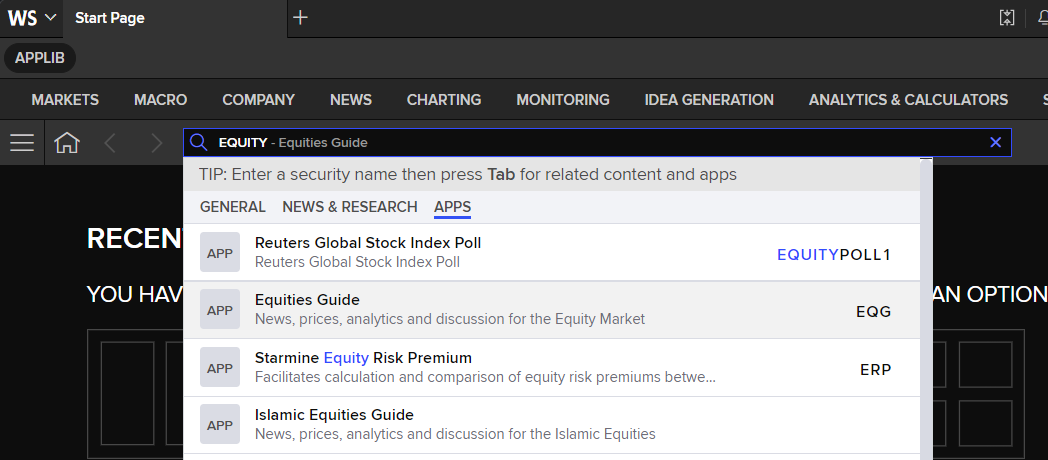1048x460 pixels.
Task: Click the Equity Market description text
Action: pyautogui.click(x=450, y=320)
